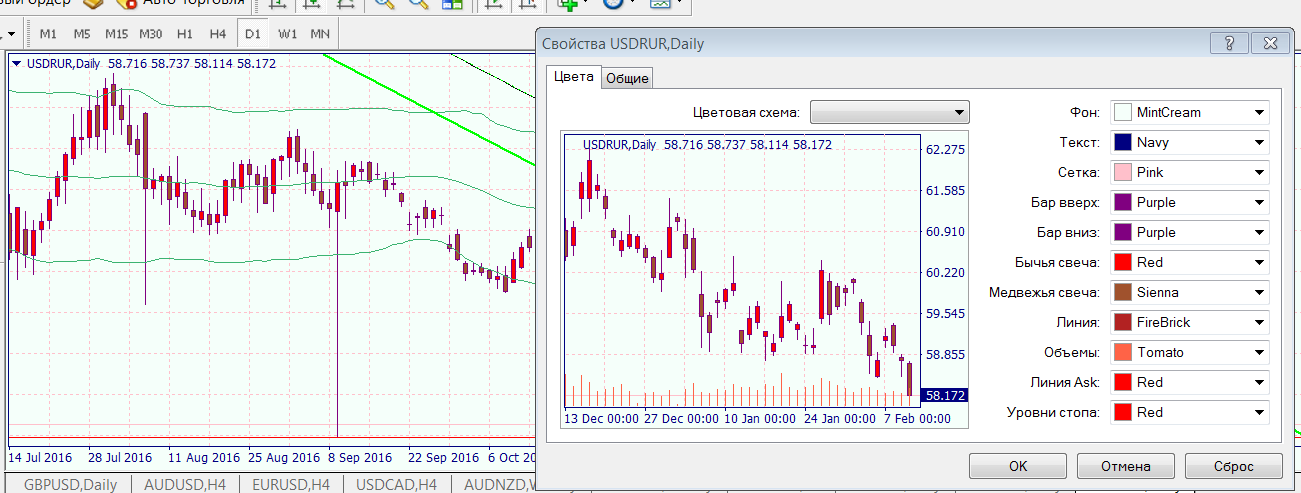Switch chart timeframe to H1
1301x493 pixels.
pos(185,34)
